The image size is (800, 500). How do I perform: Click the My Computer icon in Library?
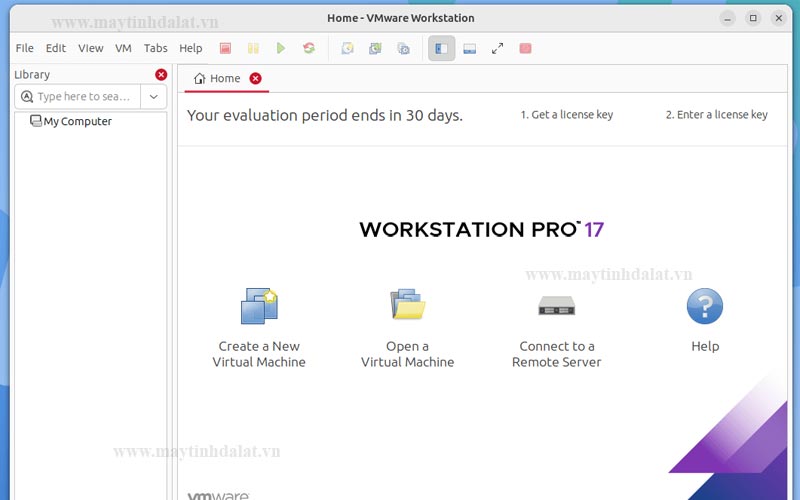pyautogui.click(x=36, y=121)
